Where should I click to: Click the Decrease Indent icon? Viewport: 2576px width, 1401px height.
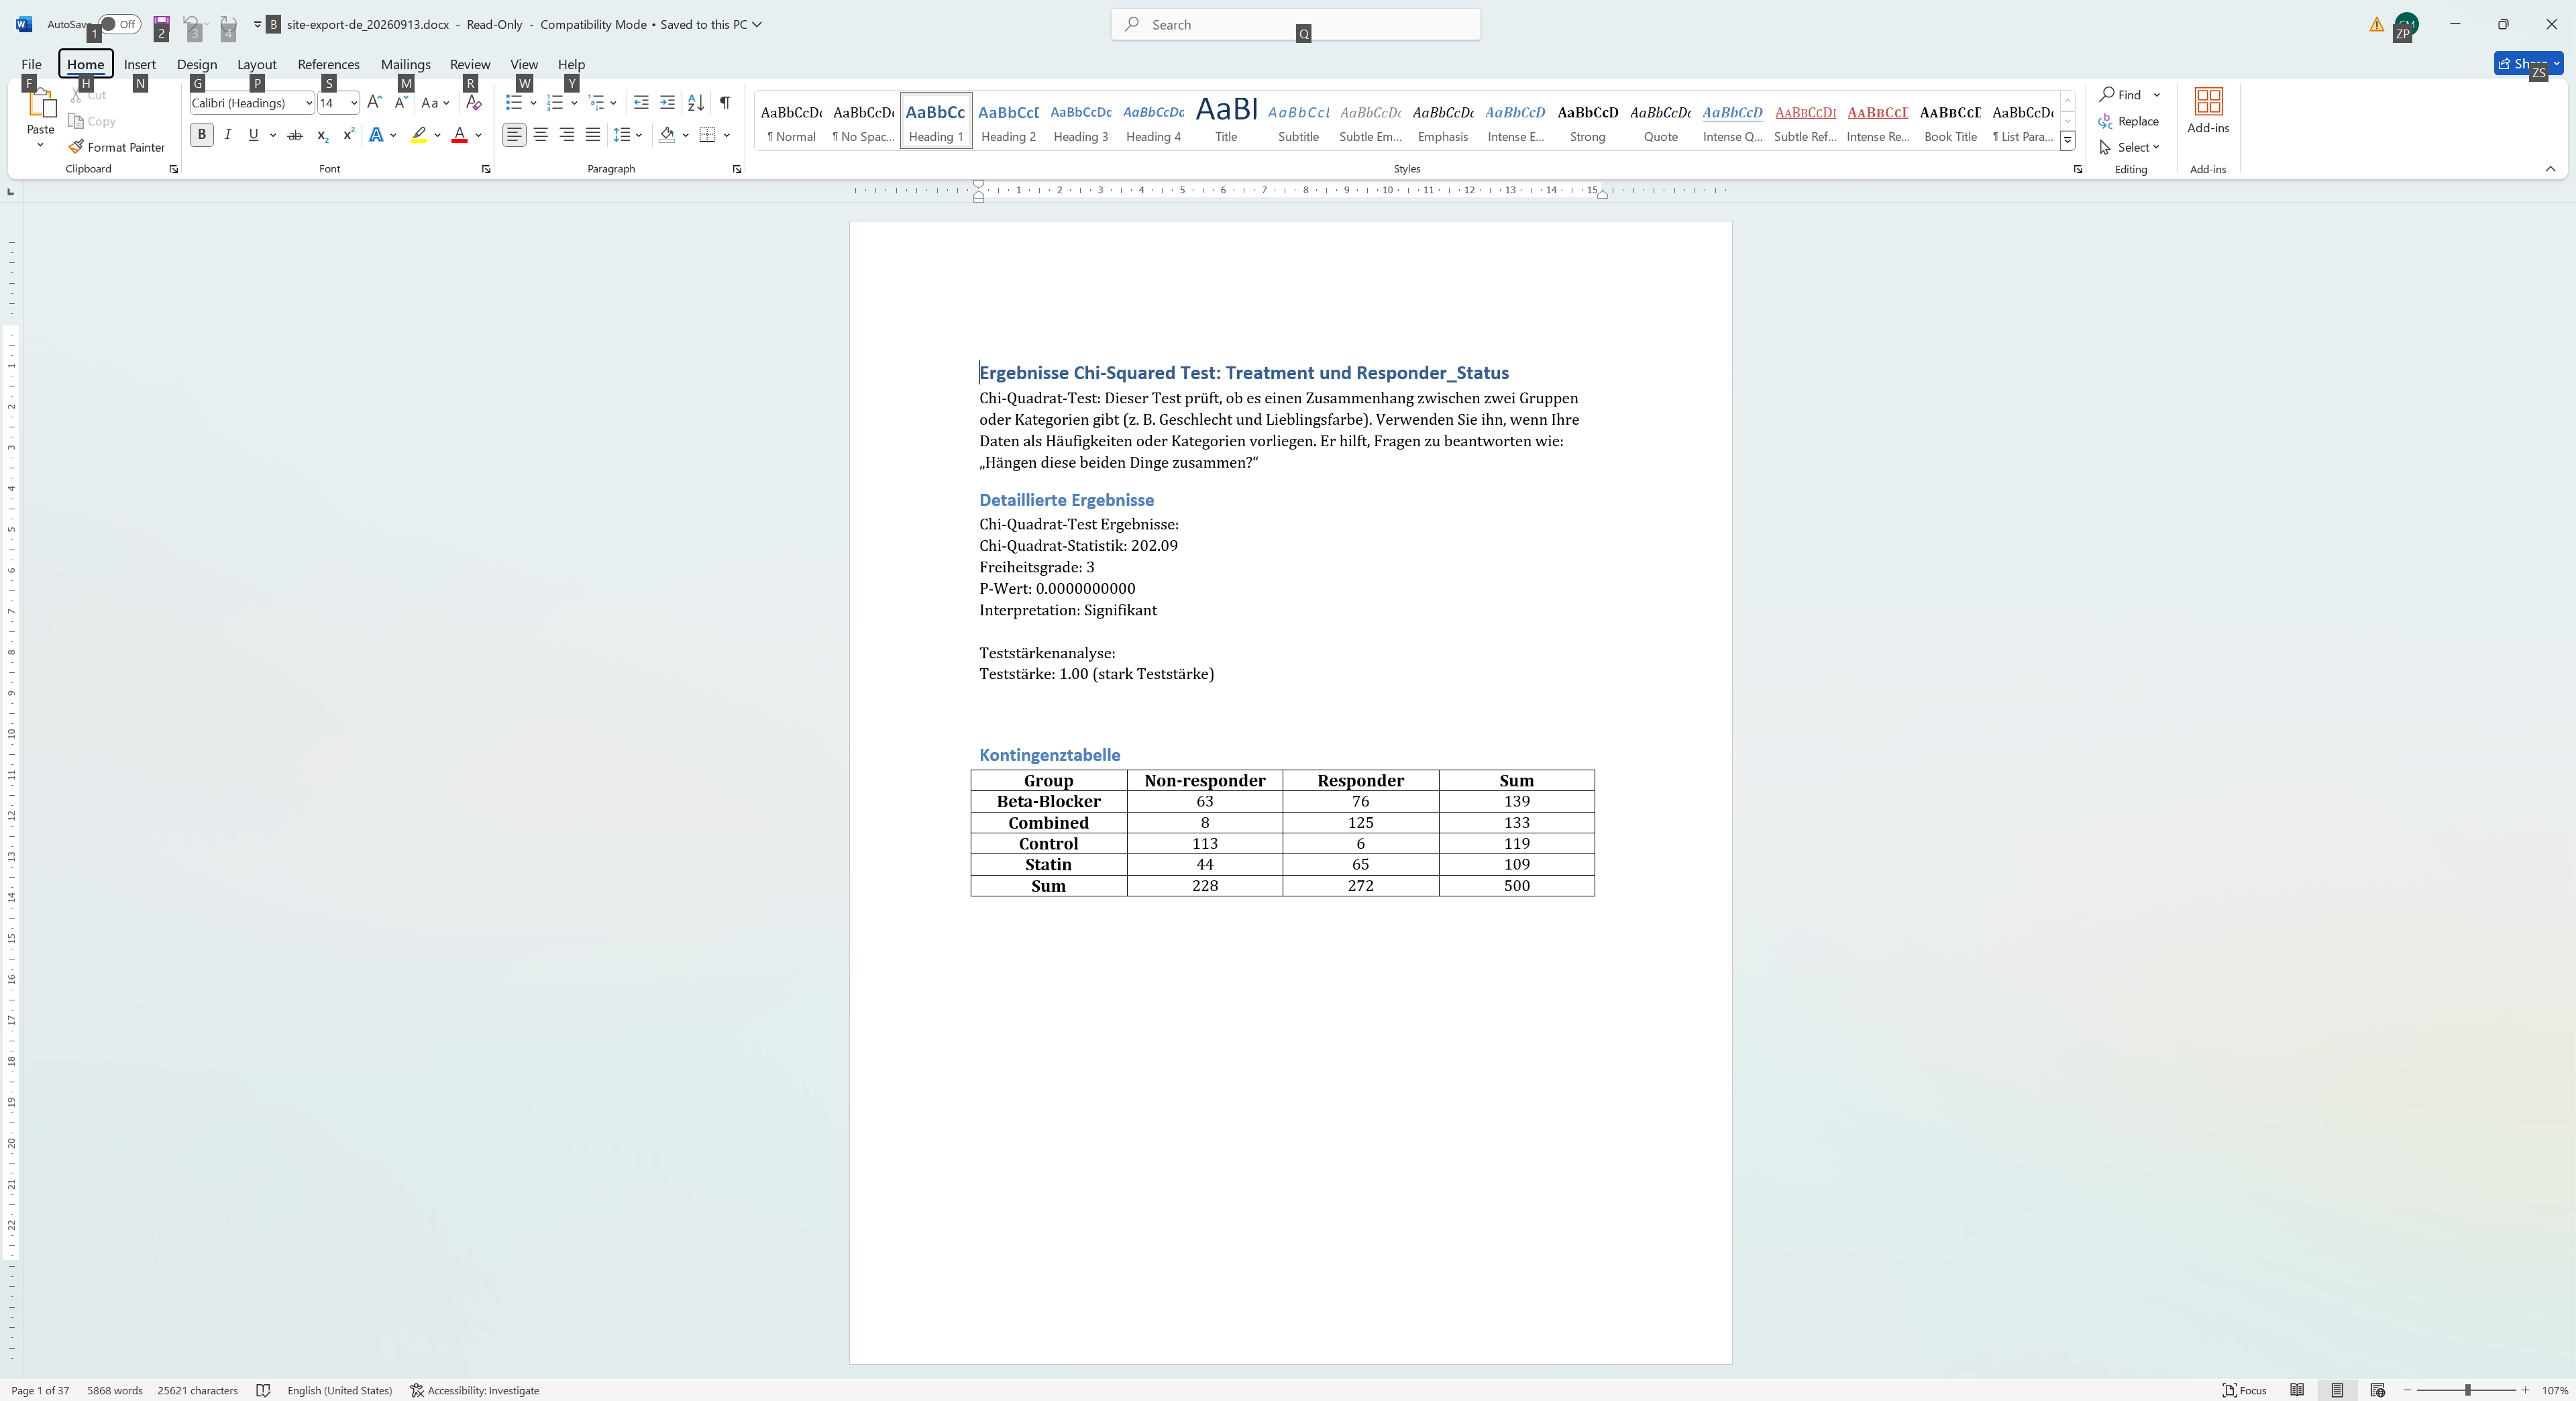coord(641,102)
